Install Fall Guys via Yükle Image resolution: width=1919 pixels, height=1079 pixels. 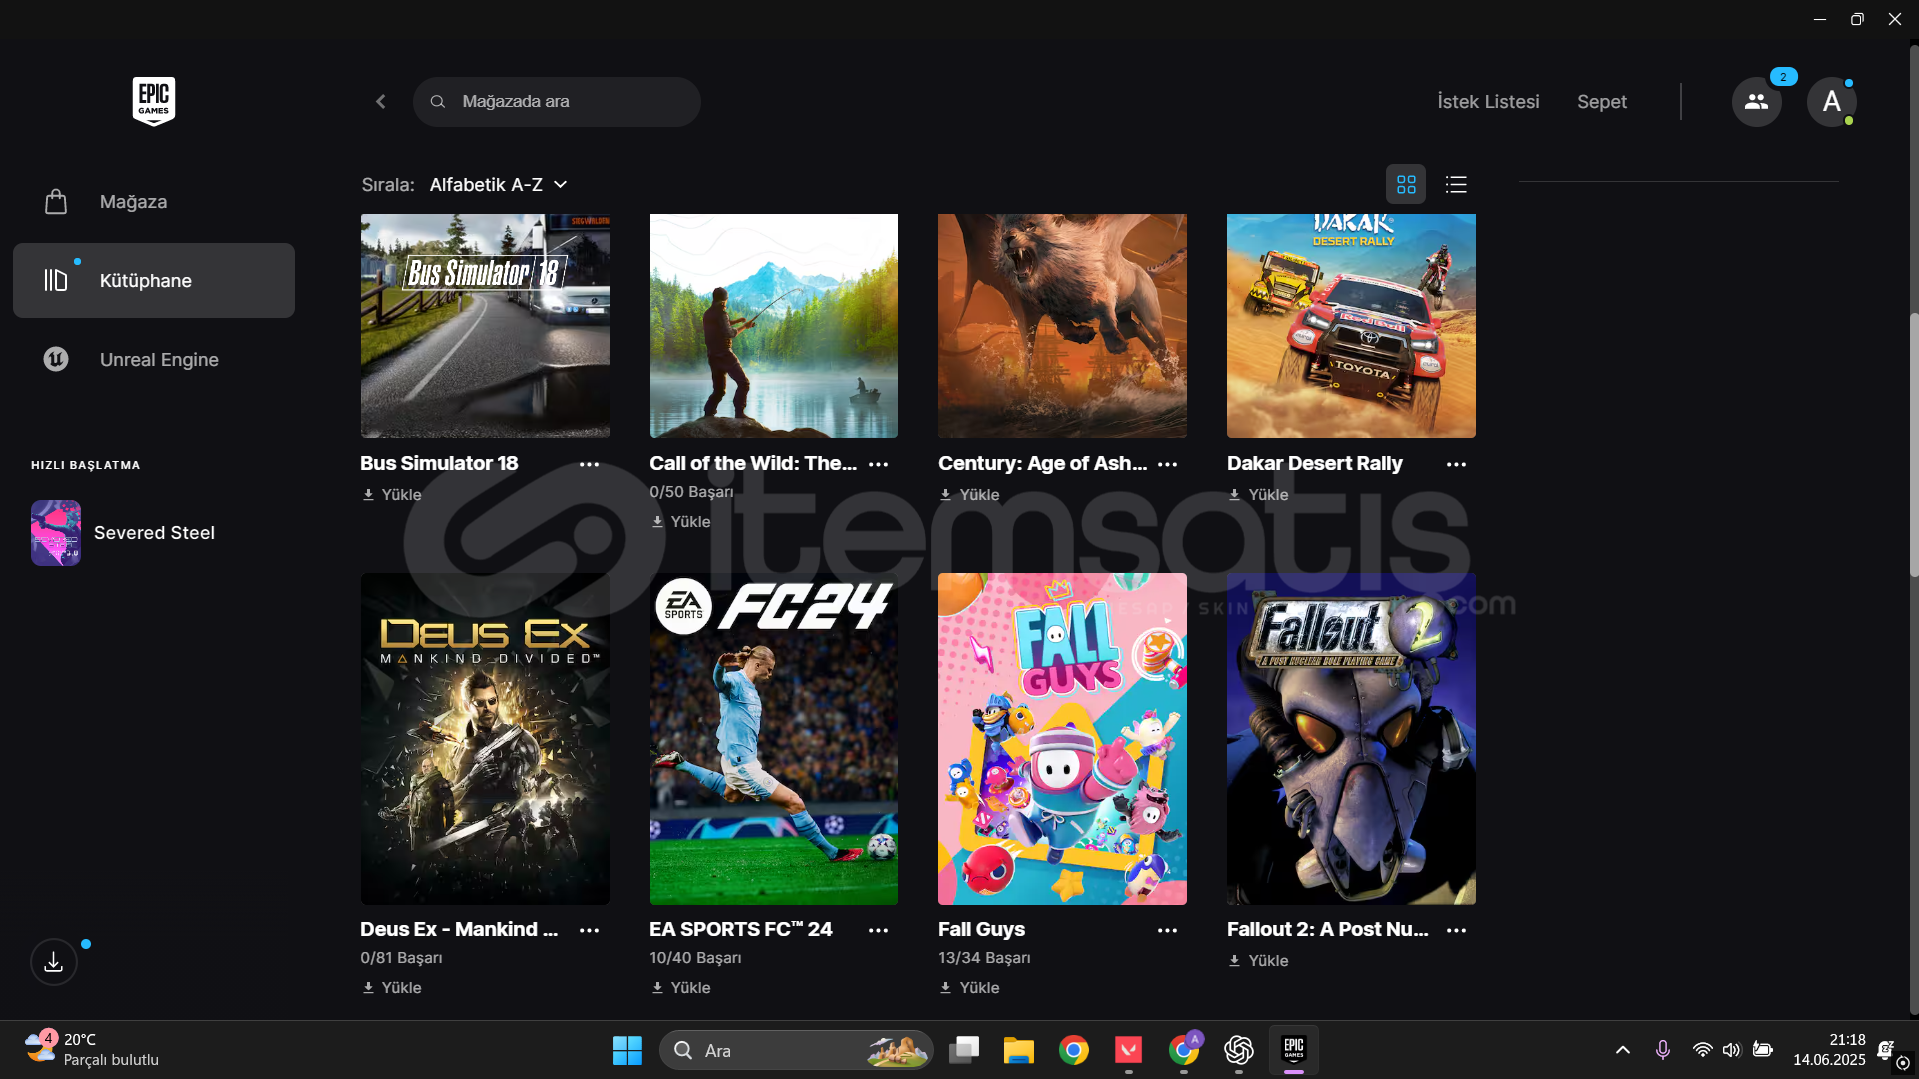[970, 988]
